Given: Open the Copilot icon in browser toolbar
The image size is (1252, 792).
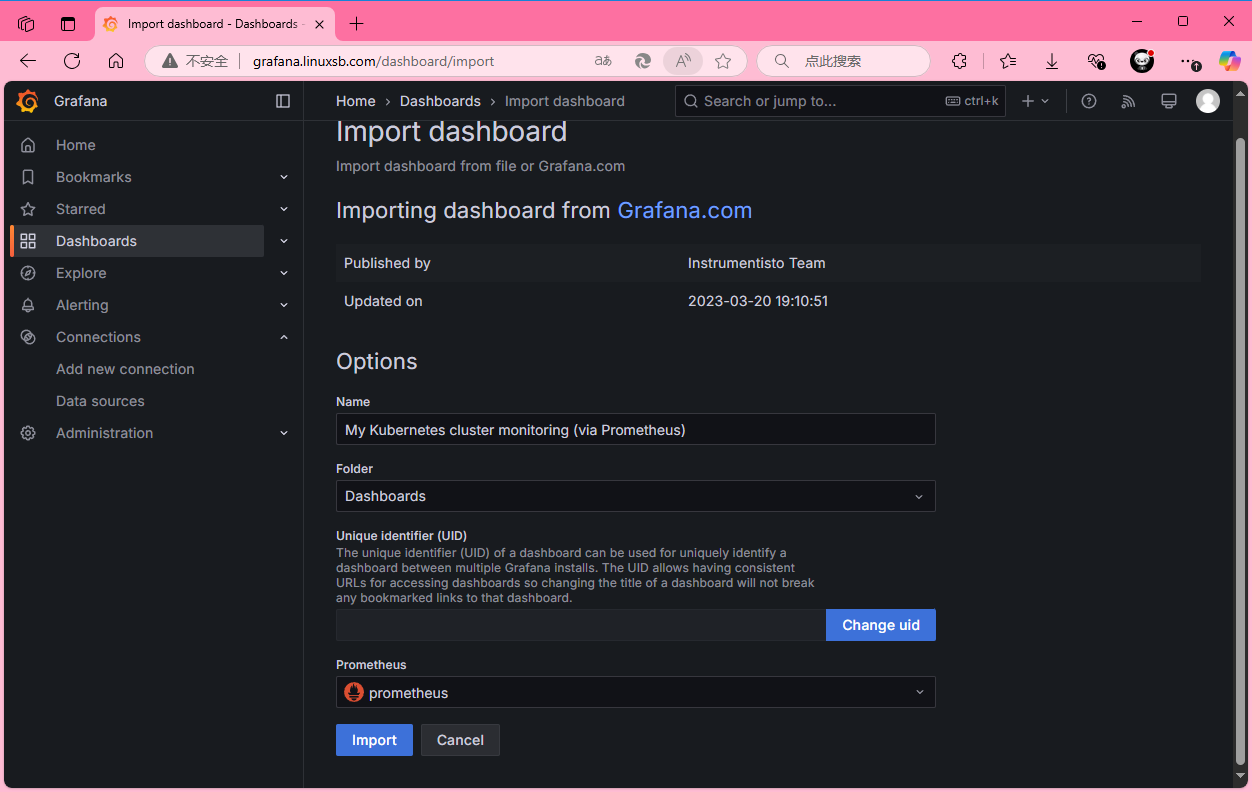Looking at the screenshot, I should pyautogui.click(x=1229, y=61).
